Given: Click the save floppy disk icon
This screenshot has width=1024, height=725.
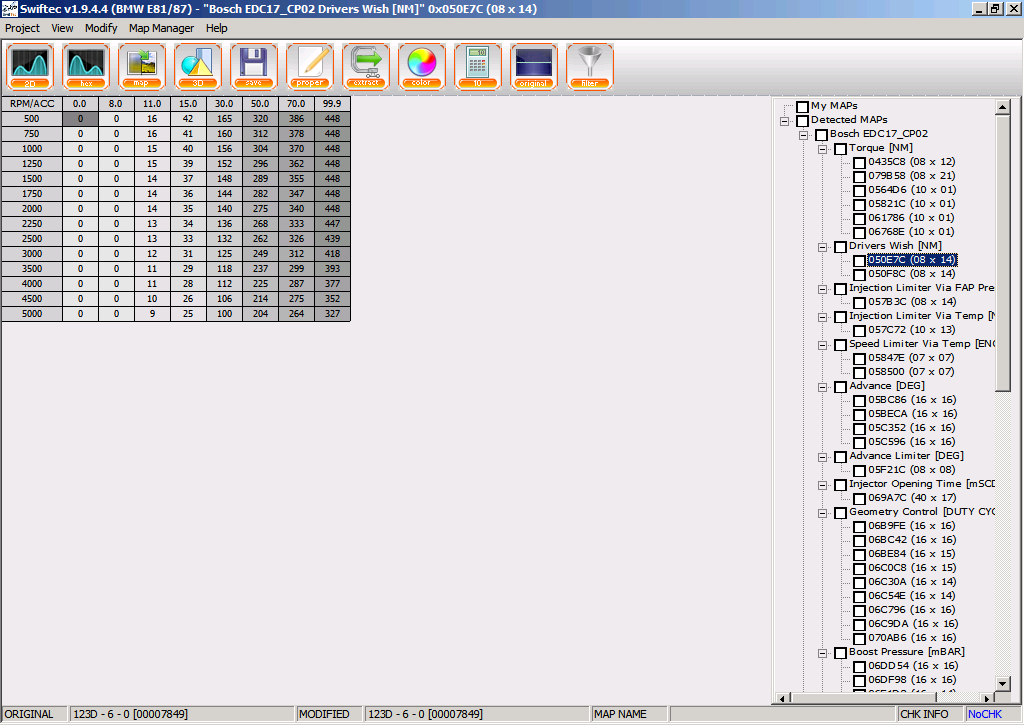Looking at the screenshot, I should tap(254, 66).
